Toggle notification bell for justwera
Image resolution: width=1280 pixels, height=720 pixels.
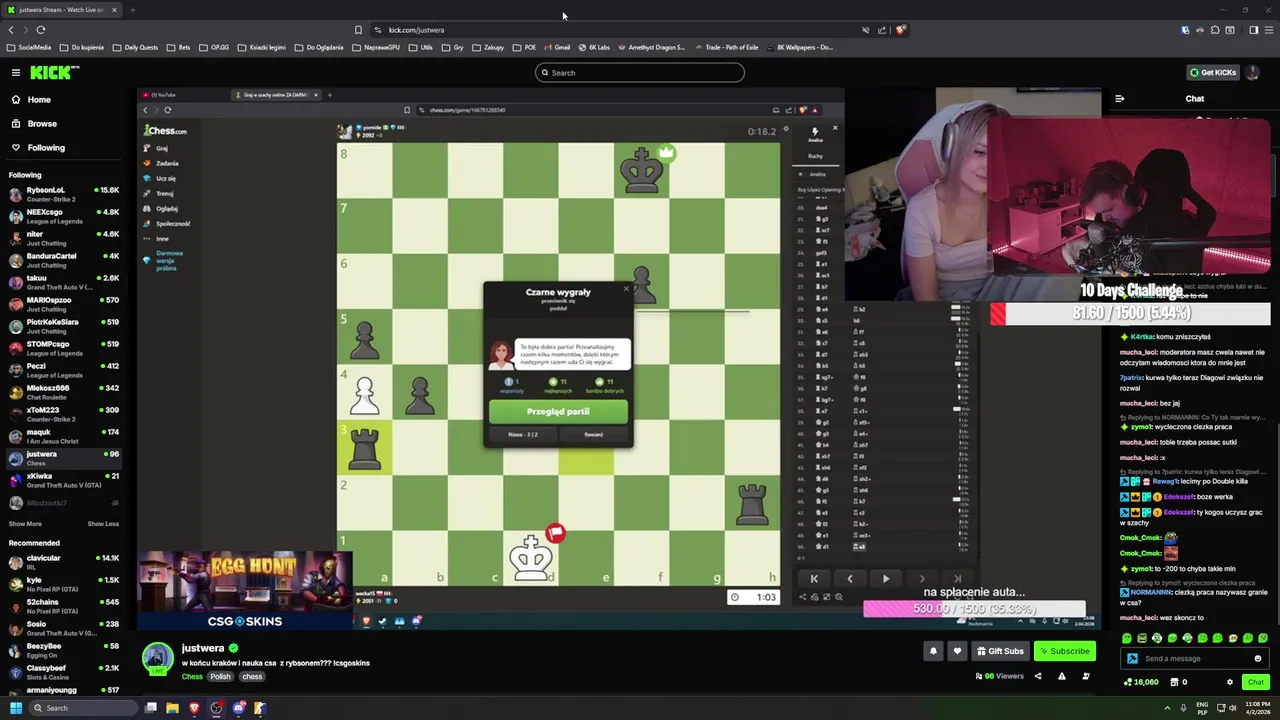pos(933,651)
